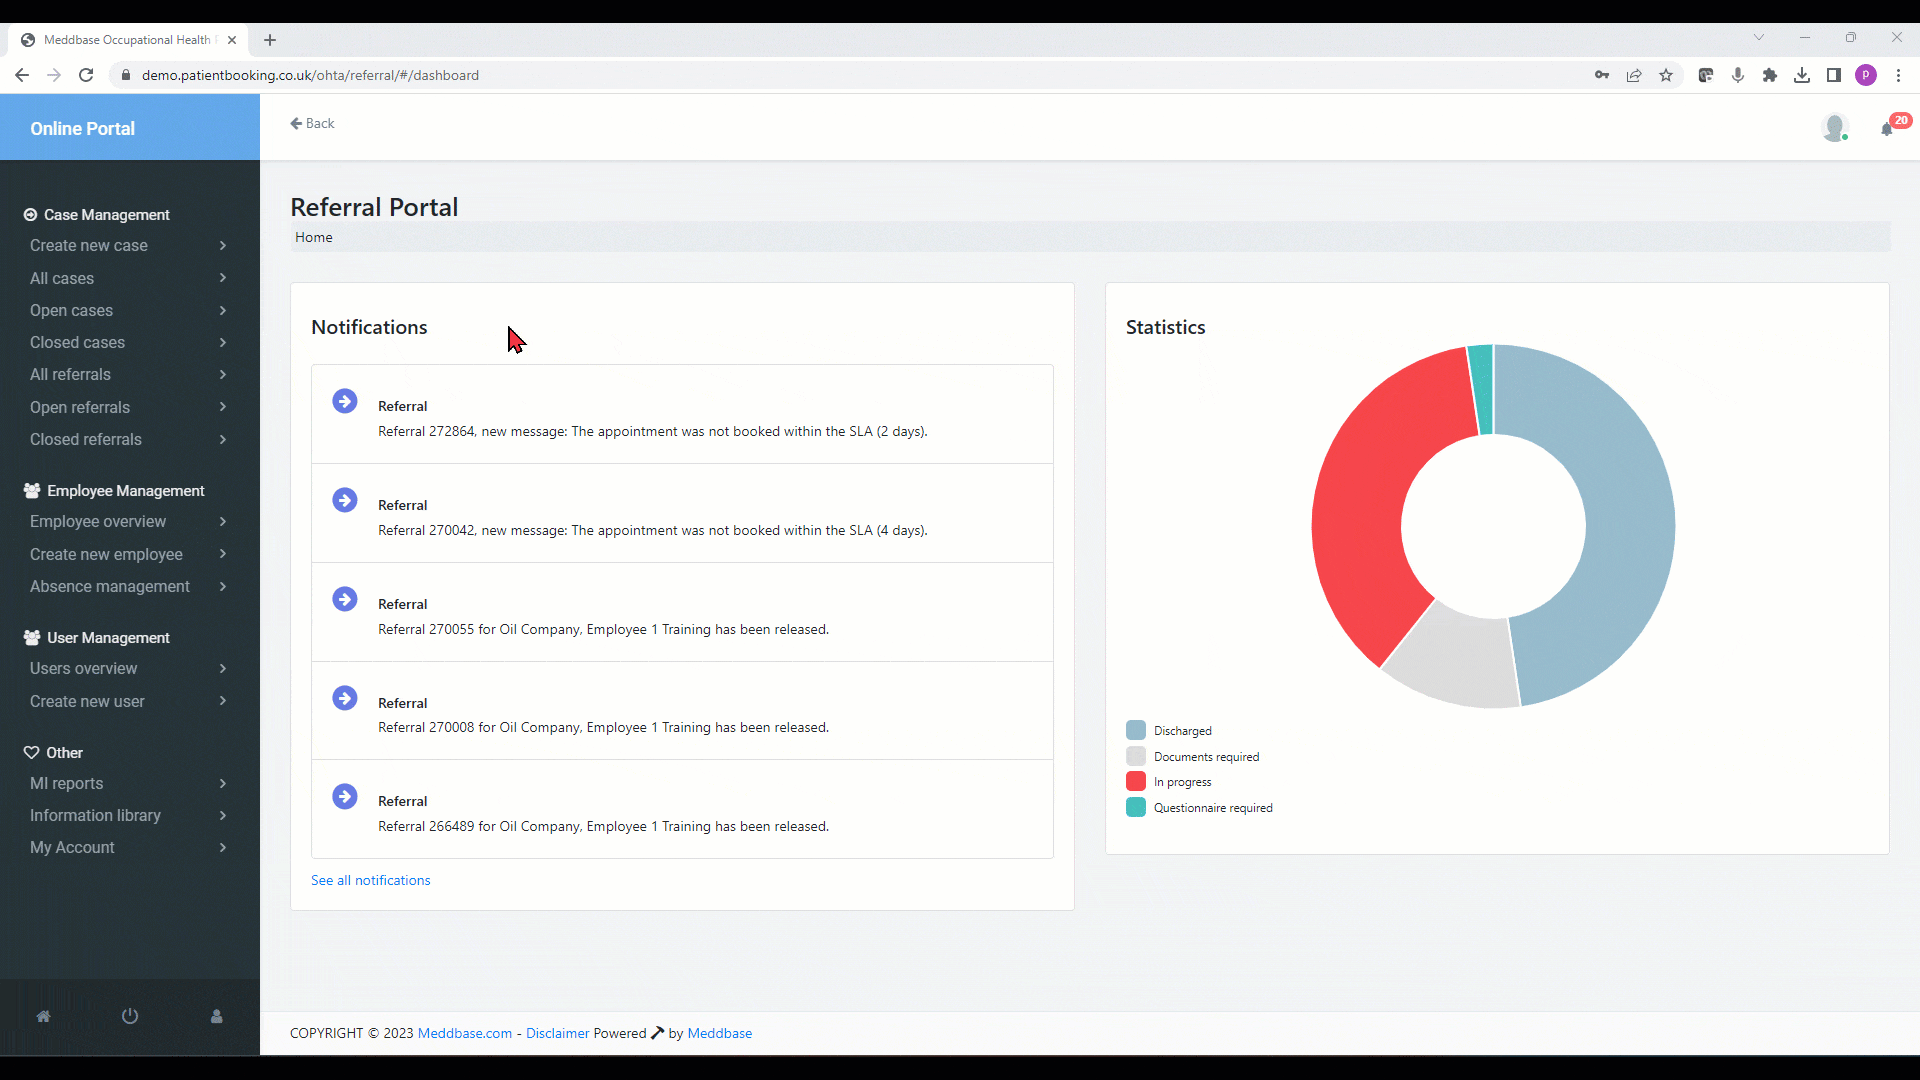Click the home icon in sidebar footer
The width and height of the screenshot is (1920, 1080).
[43, 1016]
